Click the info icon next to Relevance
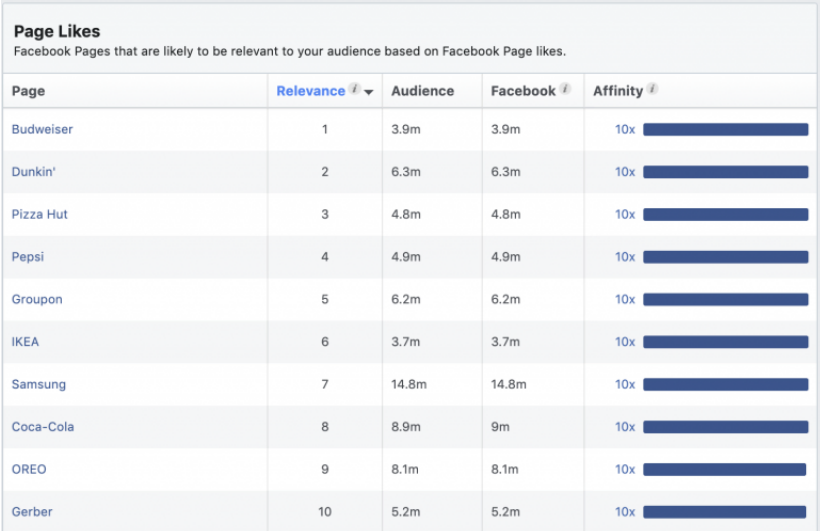 point(355,88)
